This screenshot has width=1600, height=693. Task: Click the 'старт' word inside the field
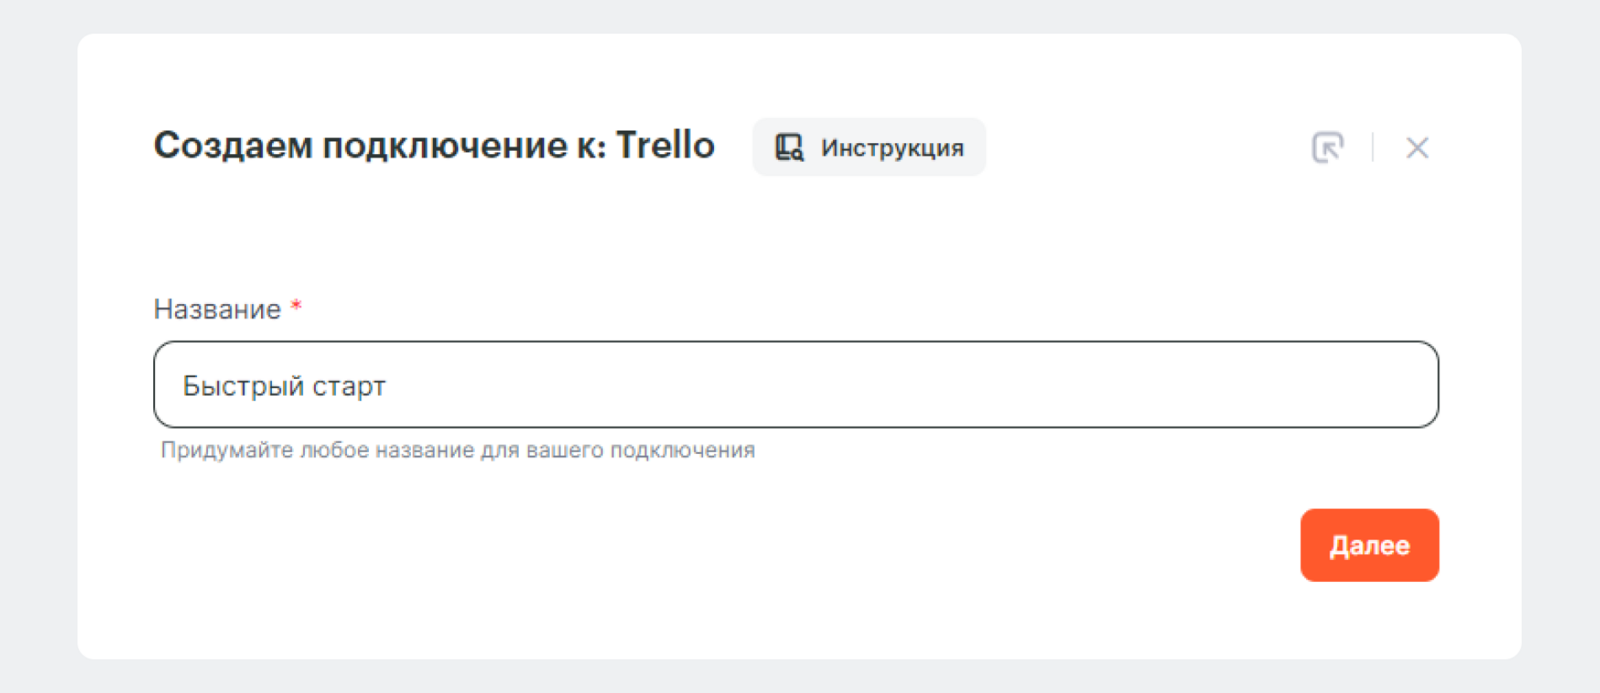(x=349, y=387)
